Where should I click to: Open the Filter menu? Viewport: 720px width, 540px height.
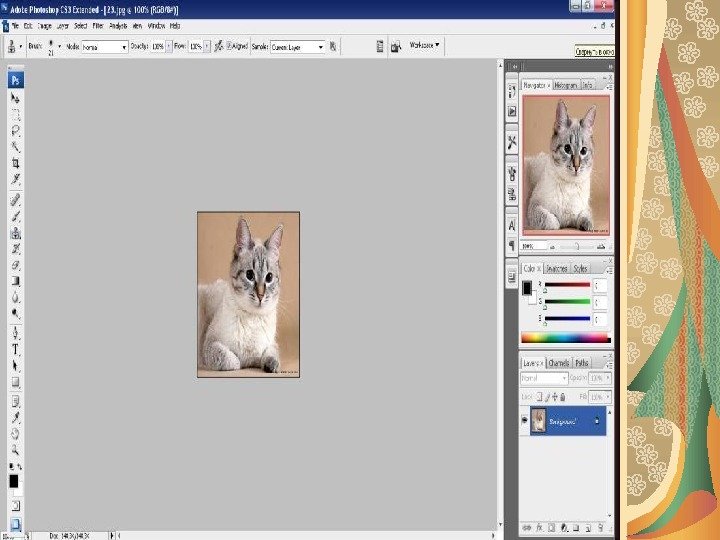pos(98,24)
